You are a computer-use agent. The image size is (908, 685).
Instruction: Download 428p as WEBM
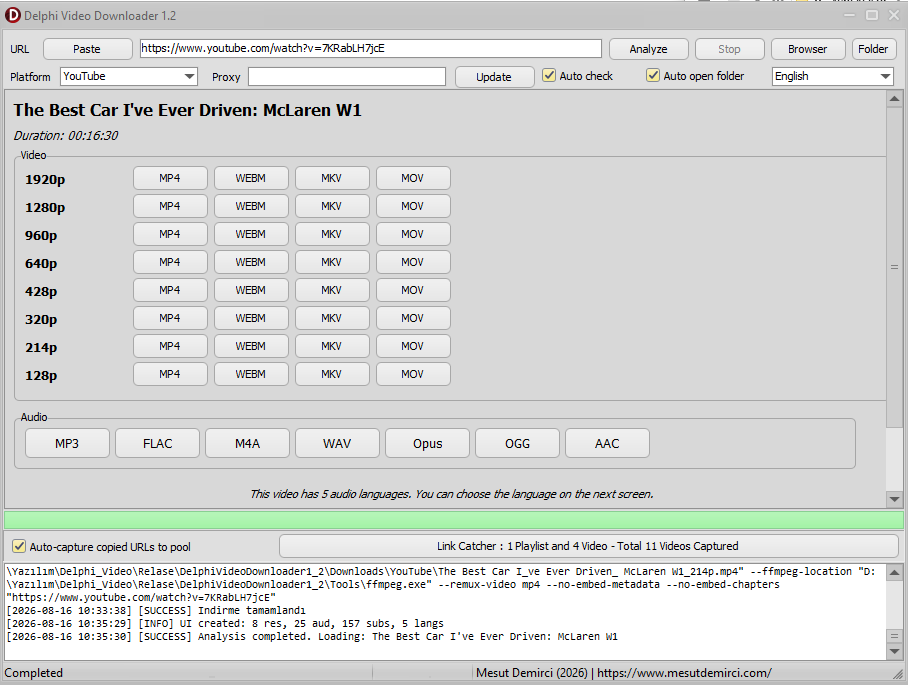click(251, 290)
